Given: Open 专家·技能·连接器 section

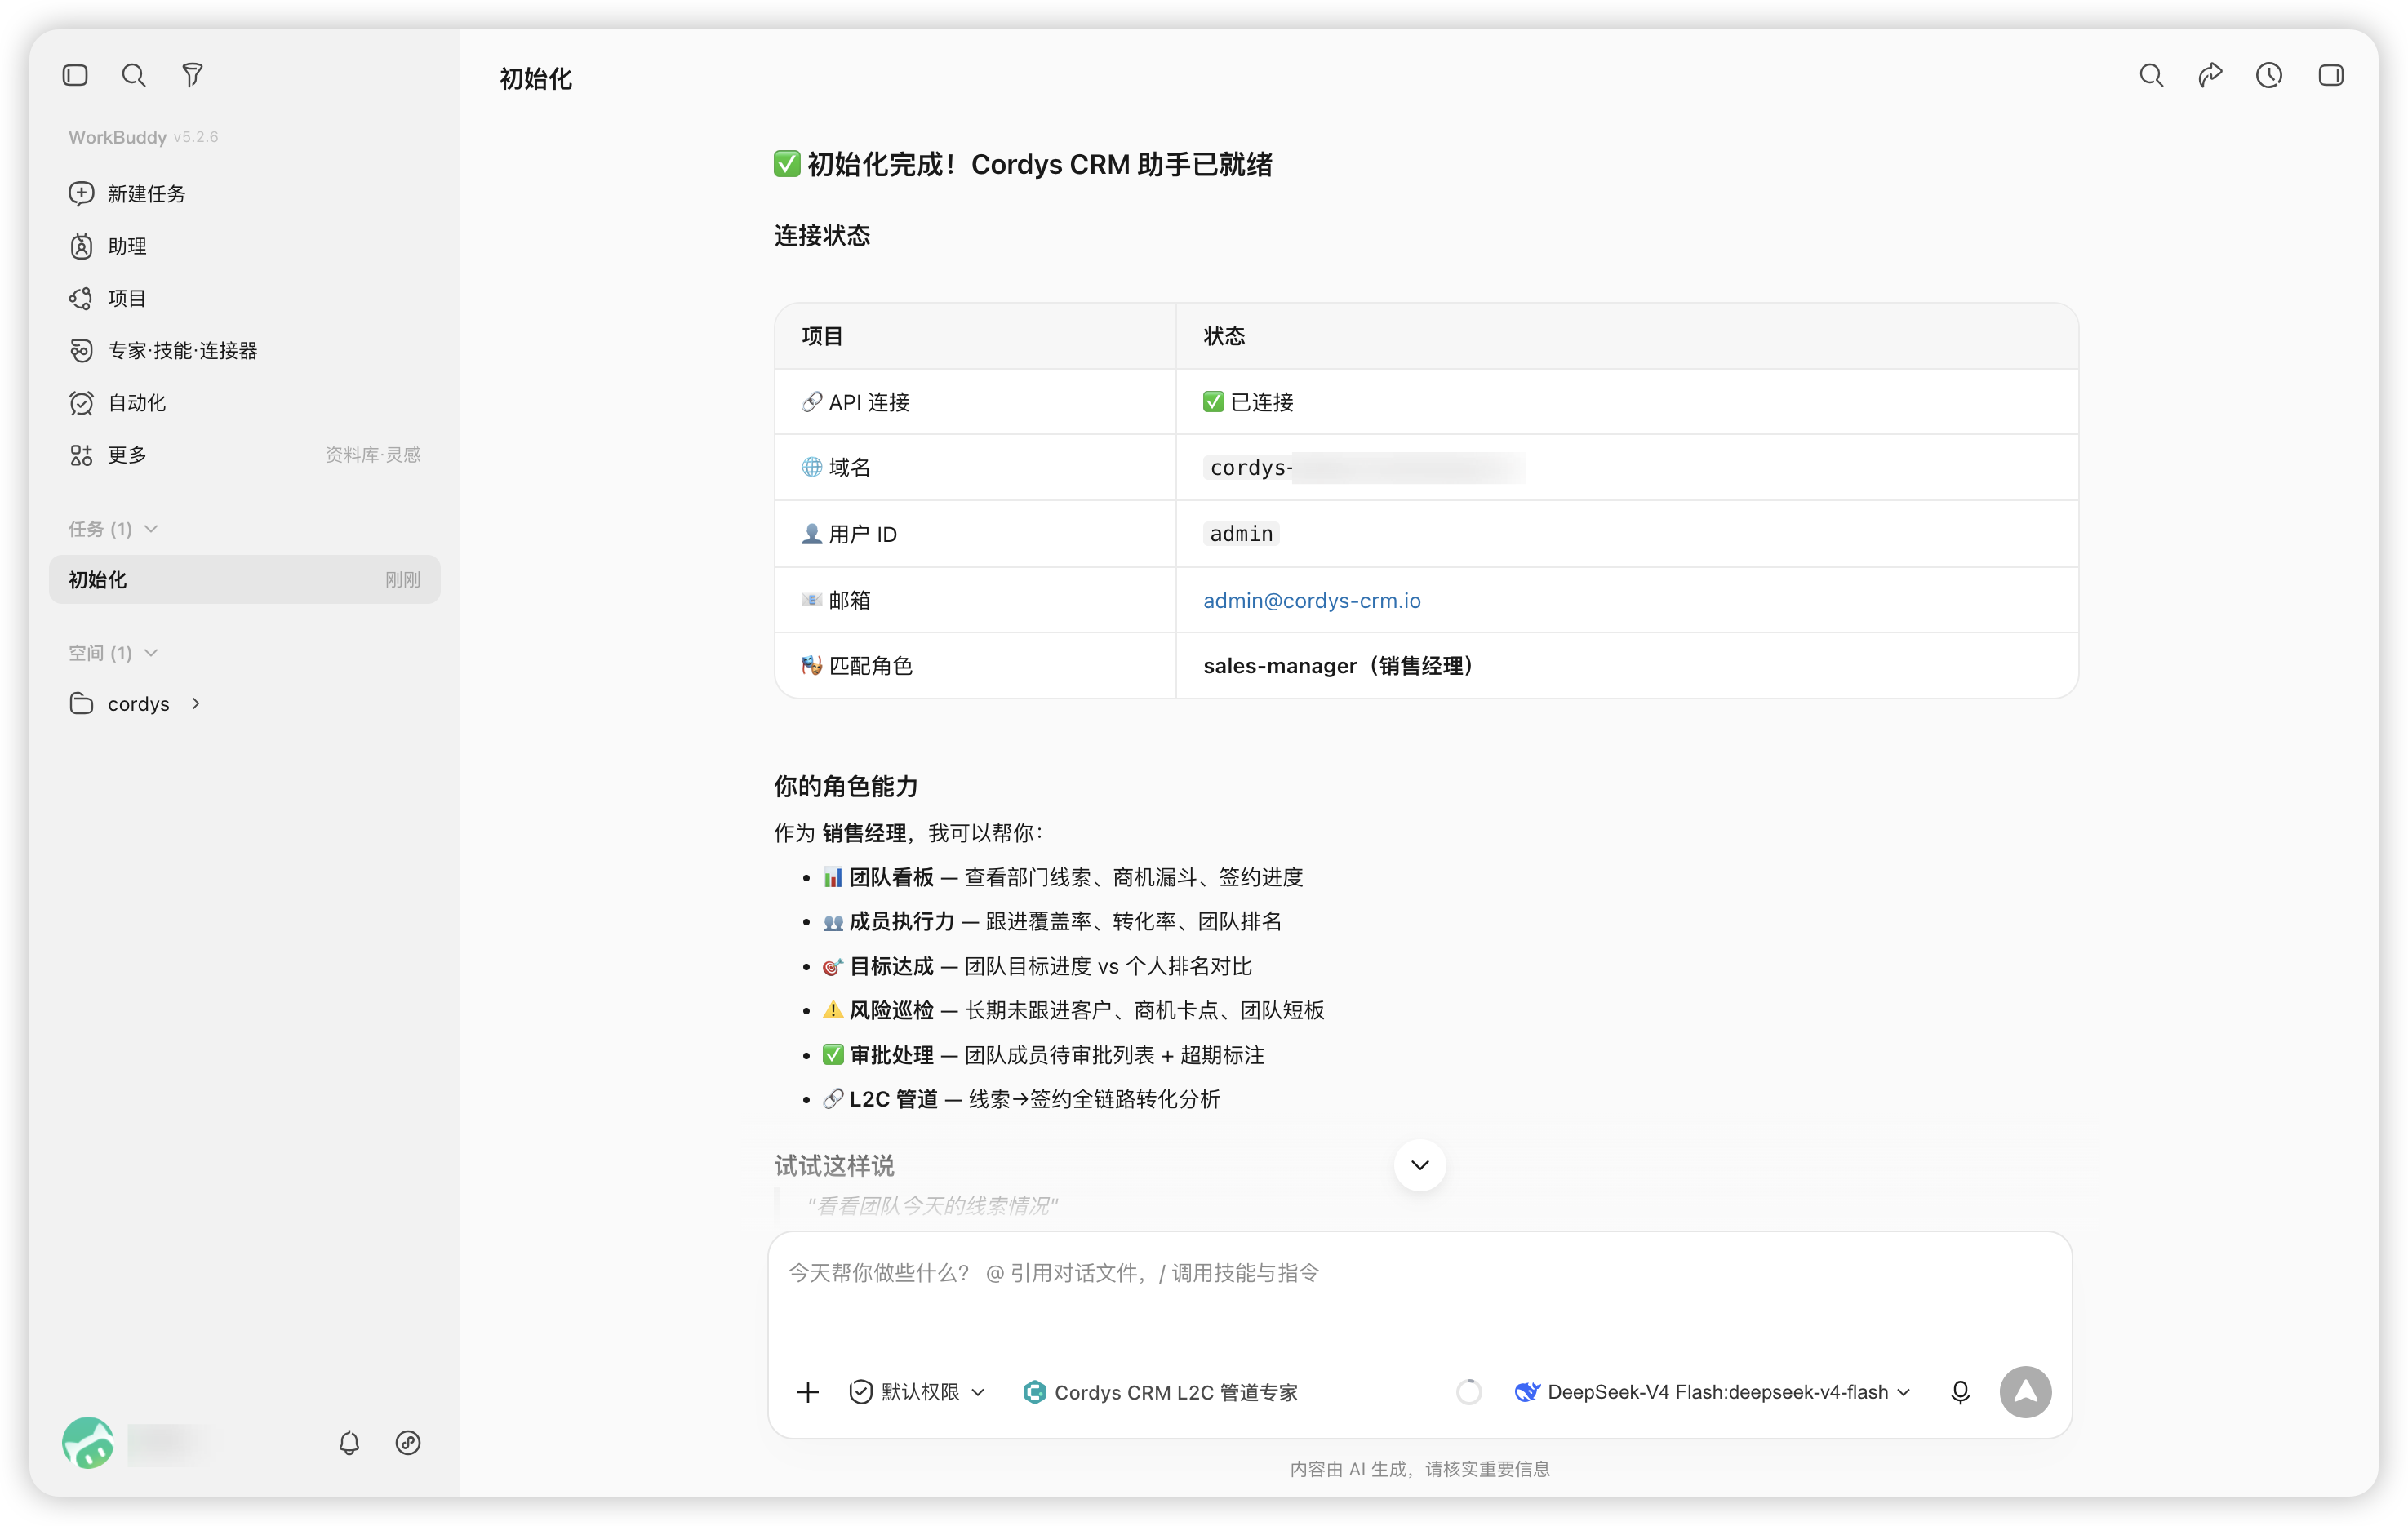Looking at the screenshot, I should [244, 350].
